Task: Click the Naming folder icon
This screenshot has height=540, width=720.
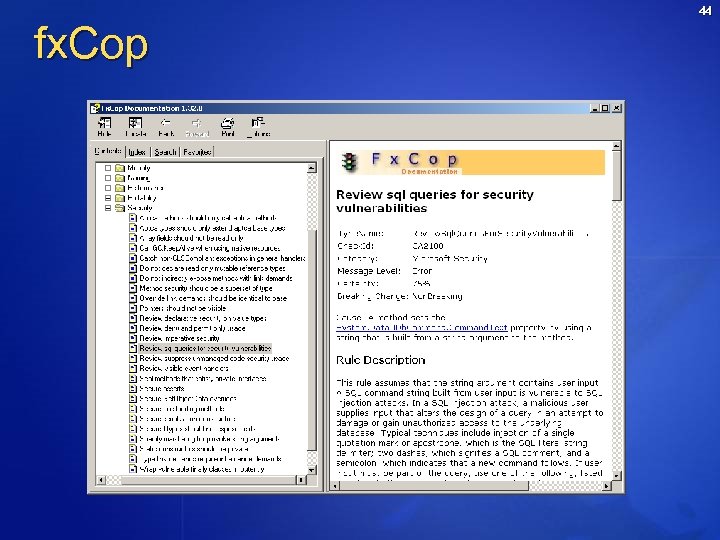Action: click(x=120, y=178)
